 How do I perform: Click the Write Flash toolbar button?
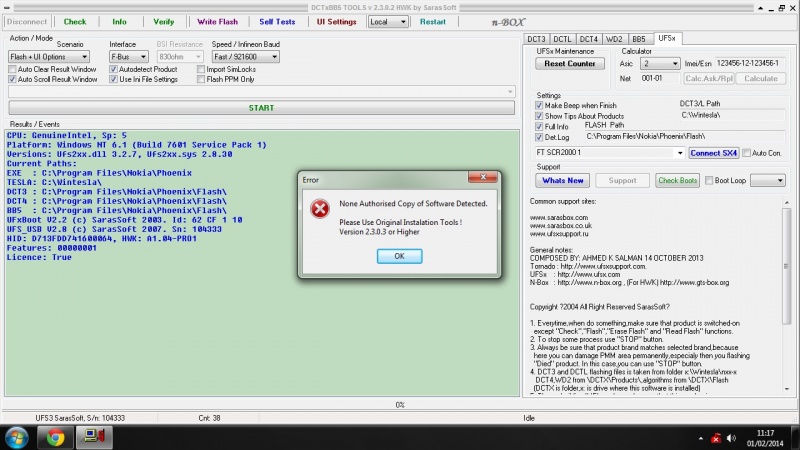coord(218,22)
